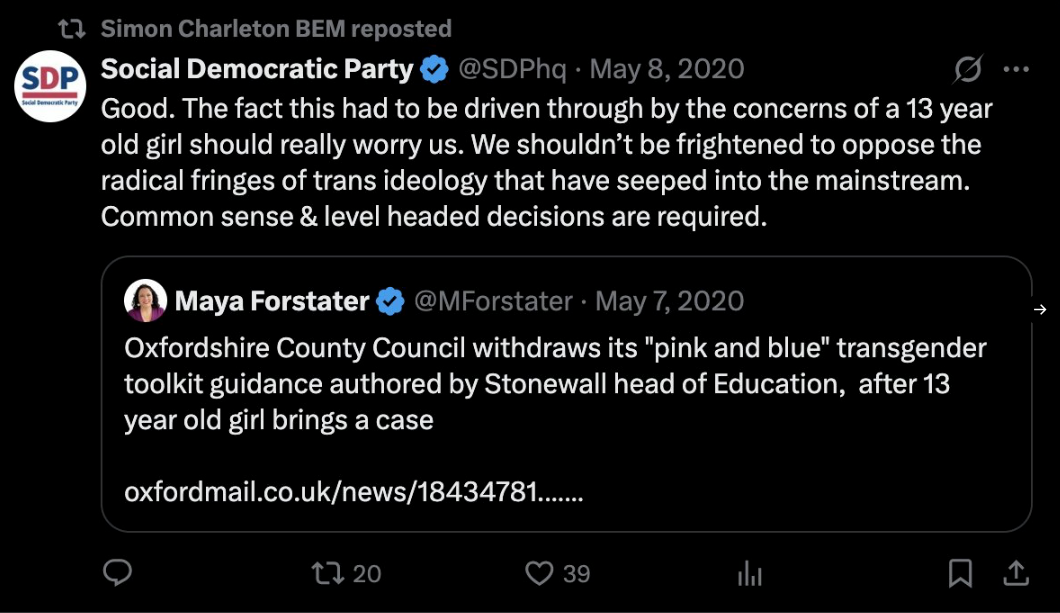Click the reply speech bubble icon
Screen dimensions: 1060x613
(x=118, y=573)
